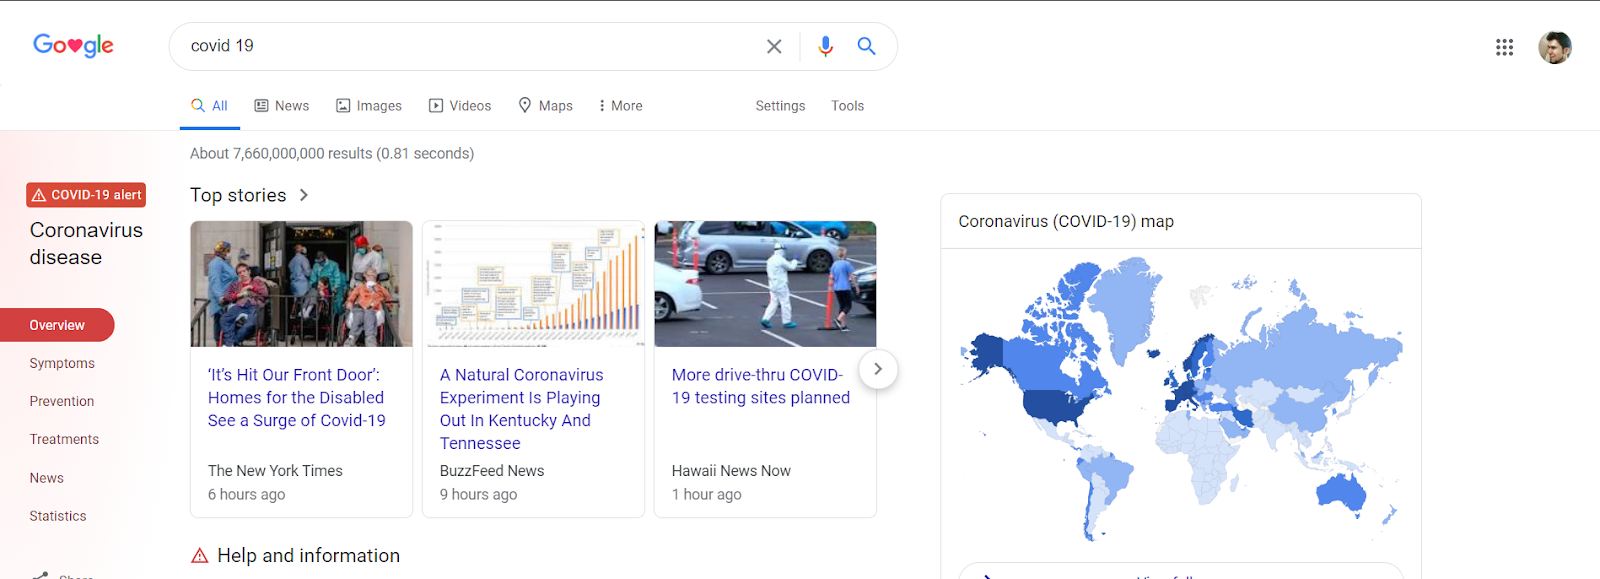Open search Settings

tap(780, 106)
